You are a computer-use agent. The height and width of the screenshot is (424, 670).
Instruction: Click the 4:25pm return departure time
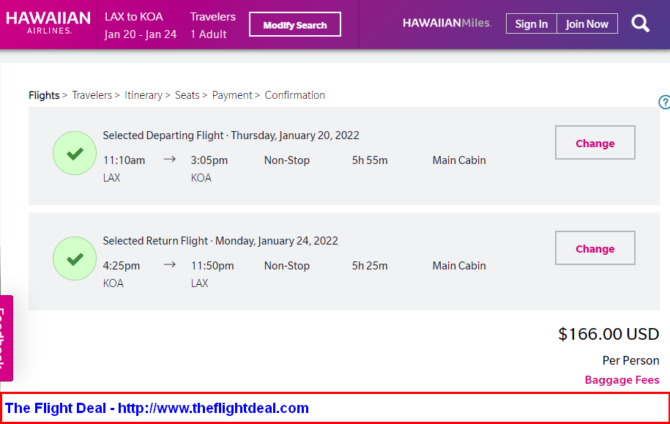pyautogui.click(x=121, y=266)
